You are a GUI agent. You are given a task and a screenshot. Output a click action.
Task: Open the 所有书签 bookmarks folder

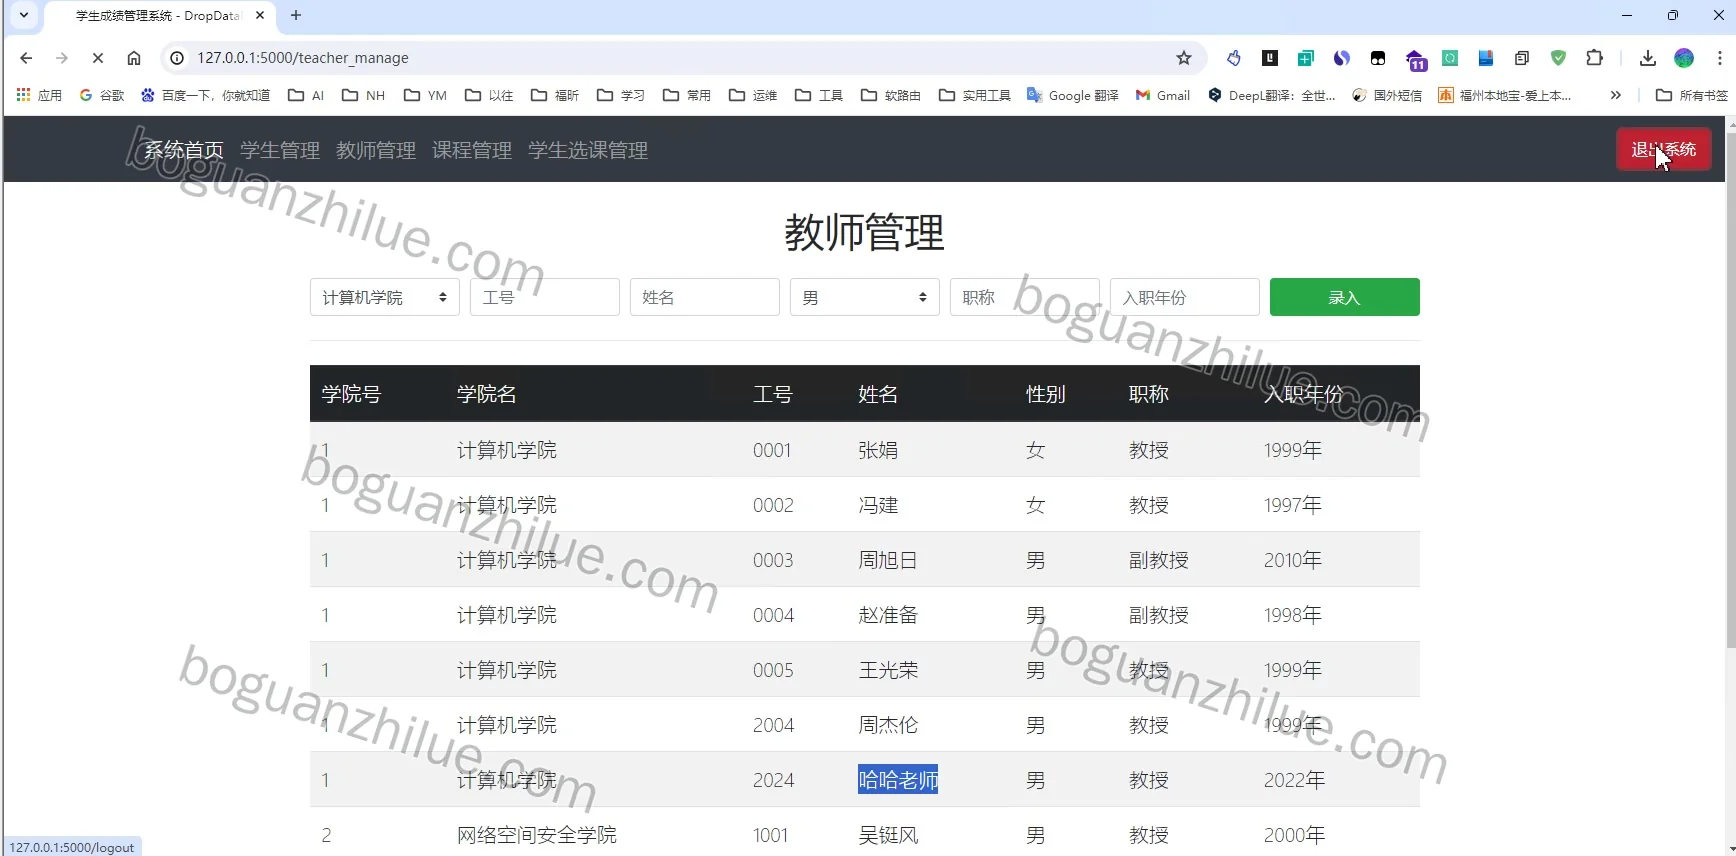click(1692, 95)
